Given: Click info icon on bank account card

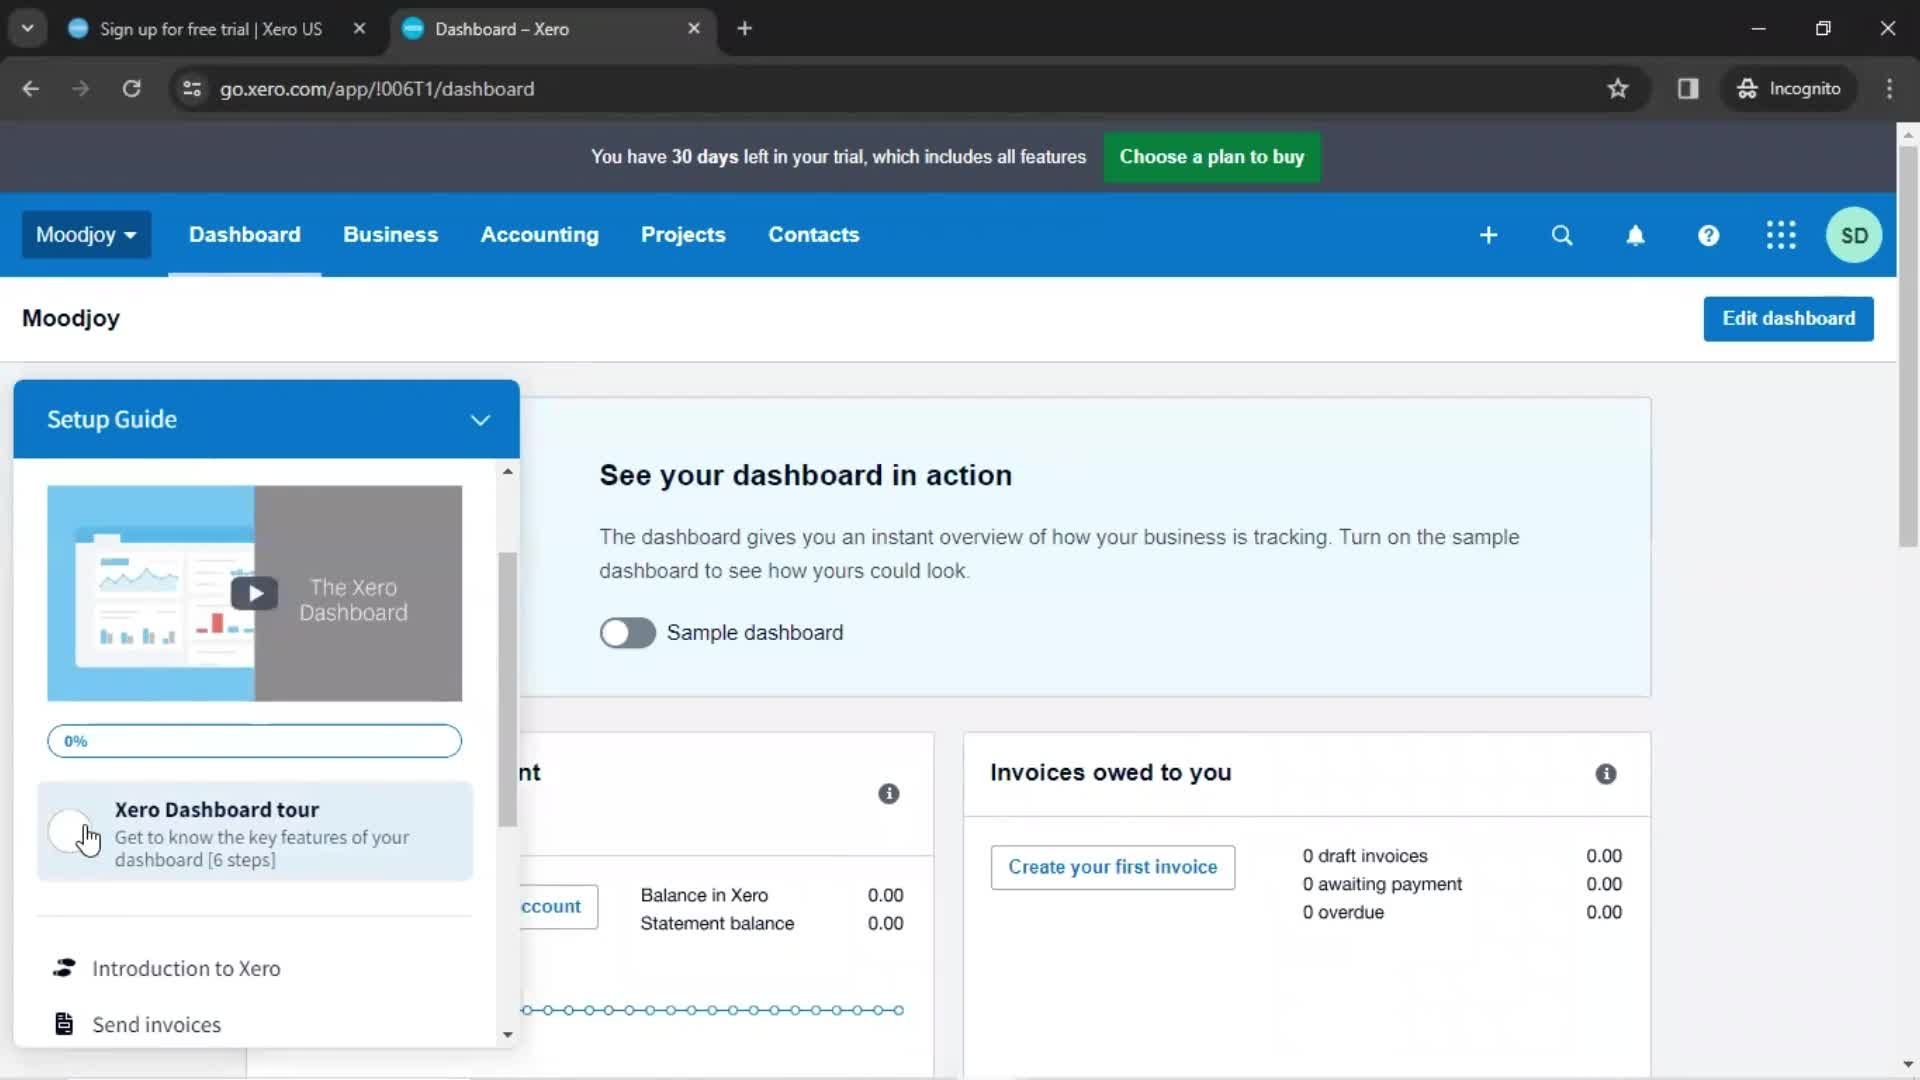Looking at the screenshot, I should [x=888, y=794].
